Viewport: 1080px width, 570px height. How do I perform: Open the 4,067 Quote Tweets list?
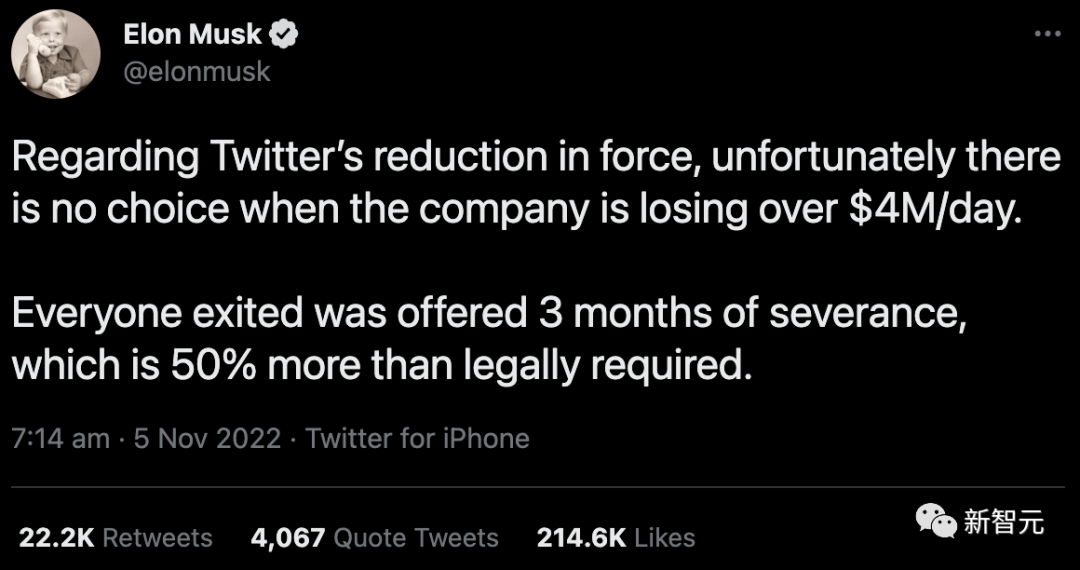coord(374,537)
